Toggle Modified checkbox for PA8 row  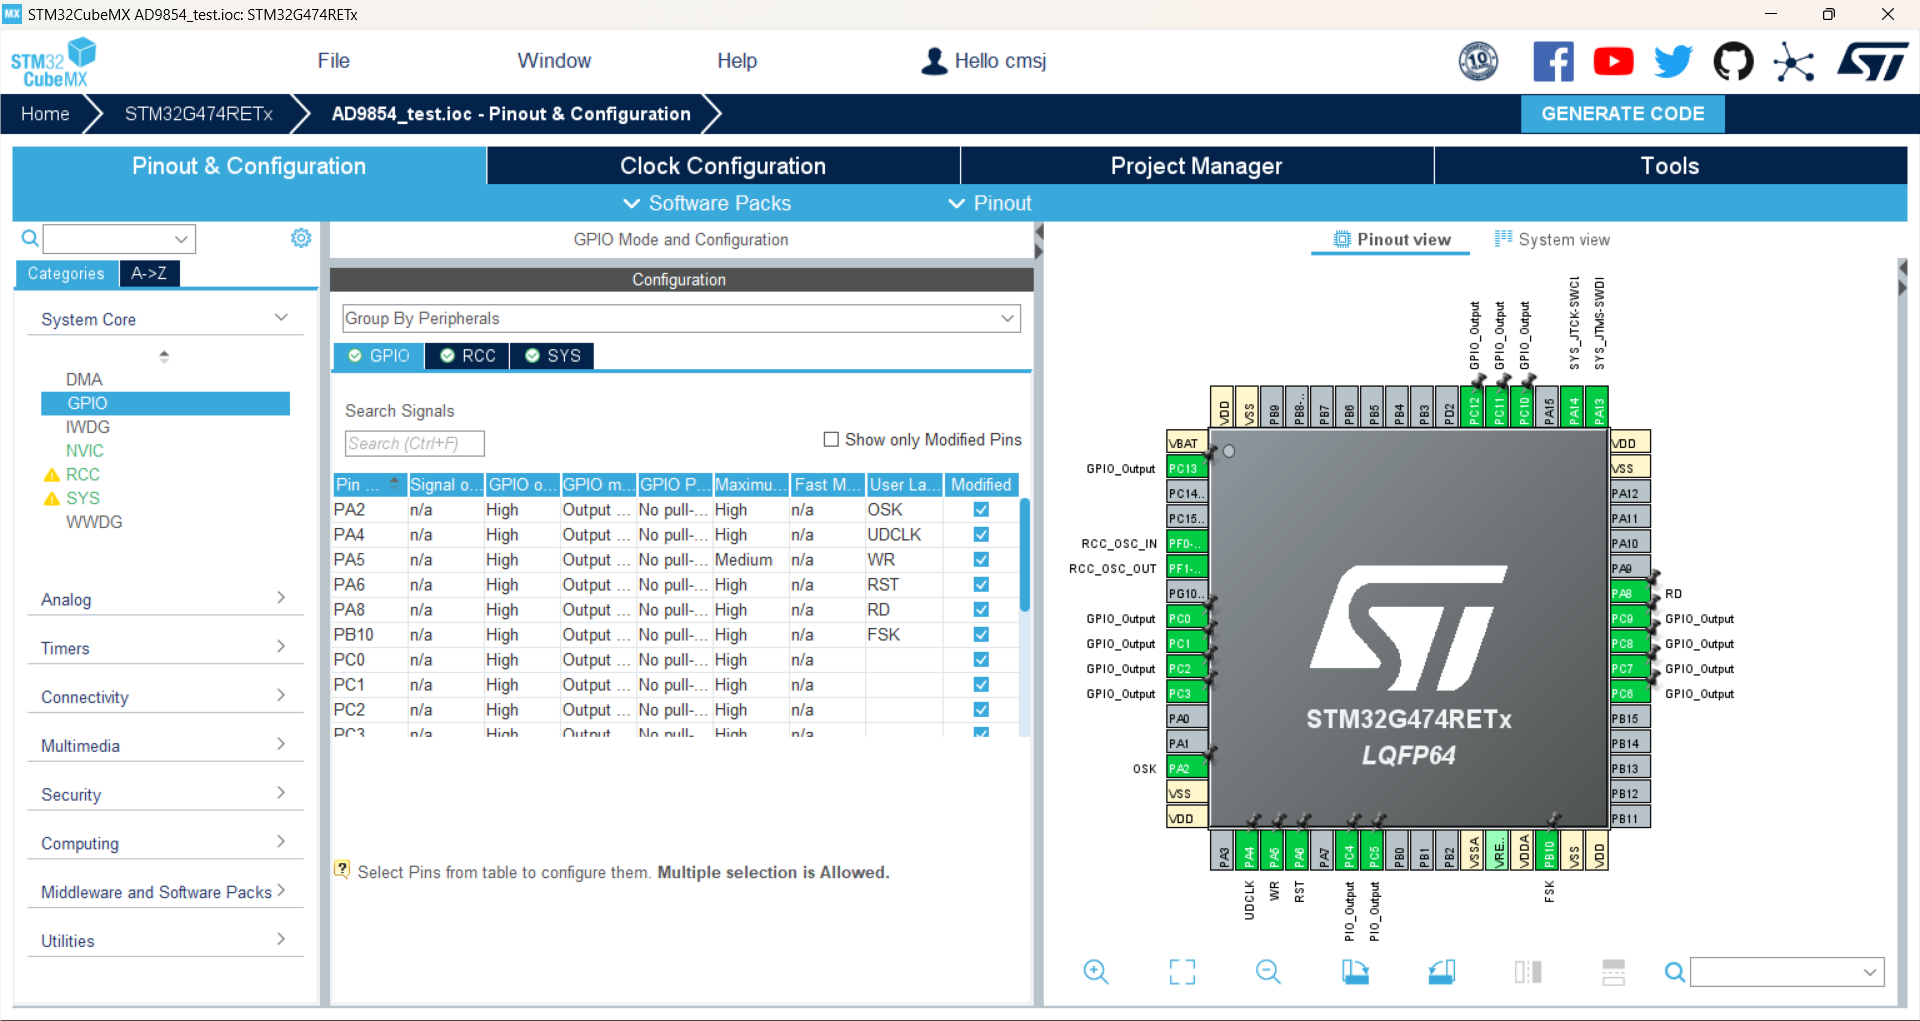(981, 609)
